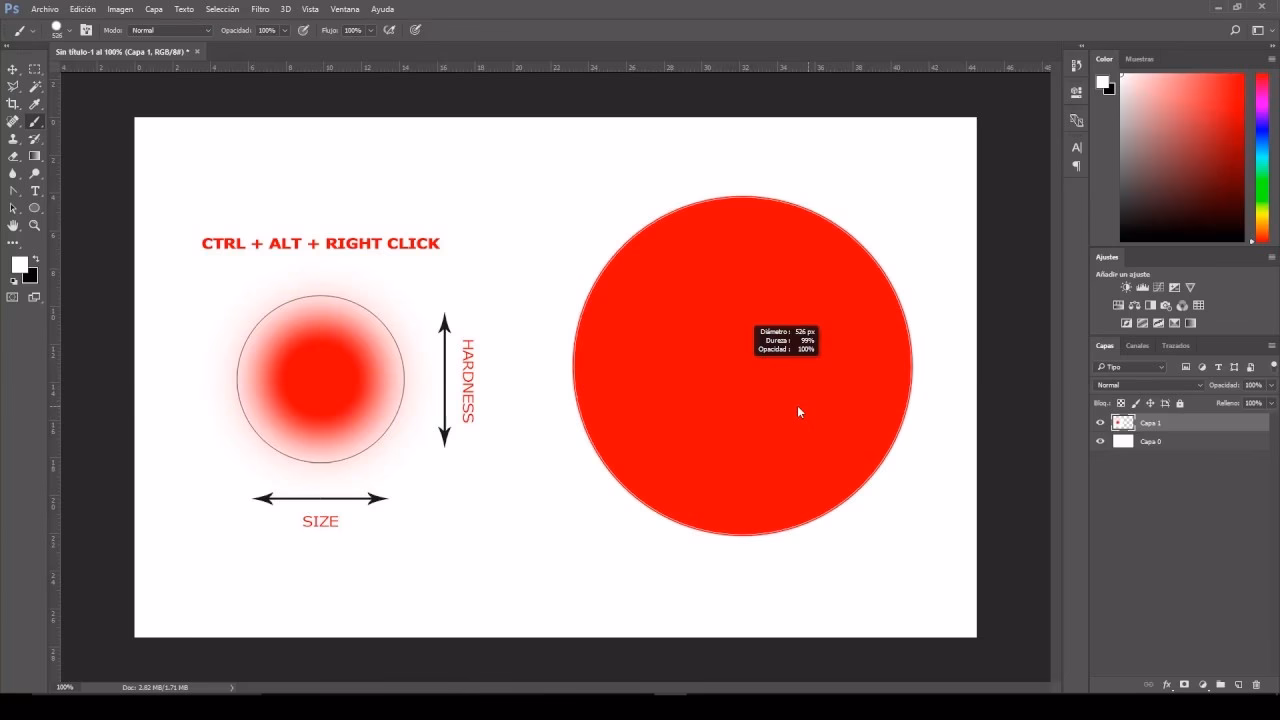Image resolution: width=1280 pixels, height=720 pixels.
Task: Activate the Crop tool
Action: (x=13, y=104)
